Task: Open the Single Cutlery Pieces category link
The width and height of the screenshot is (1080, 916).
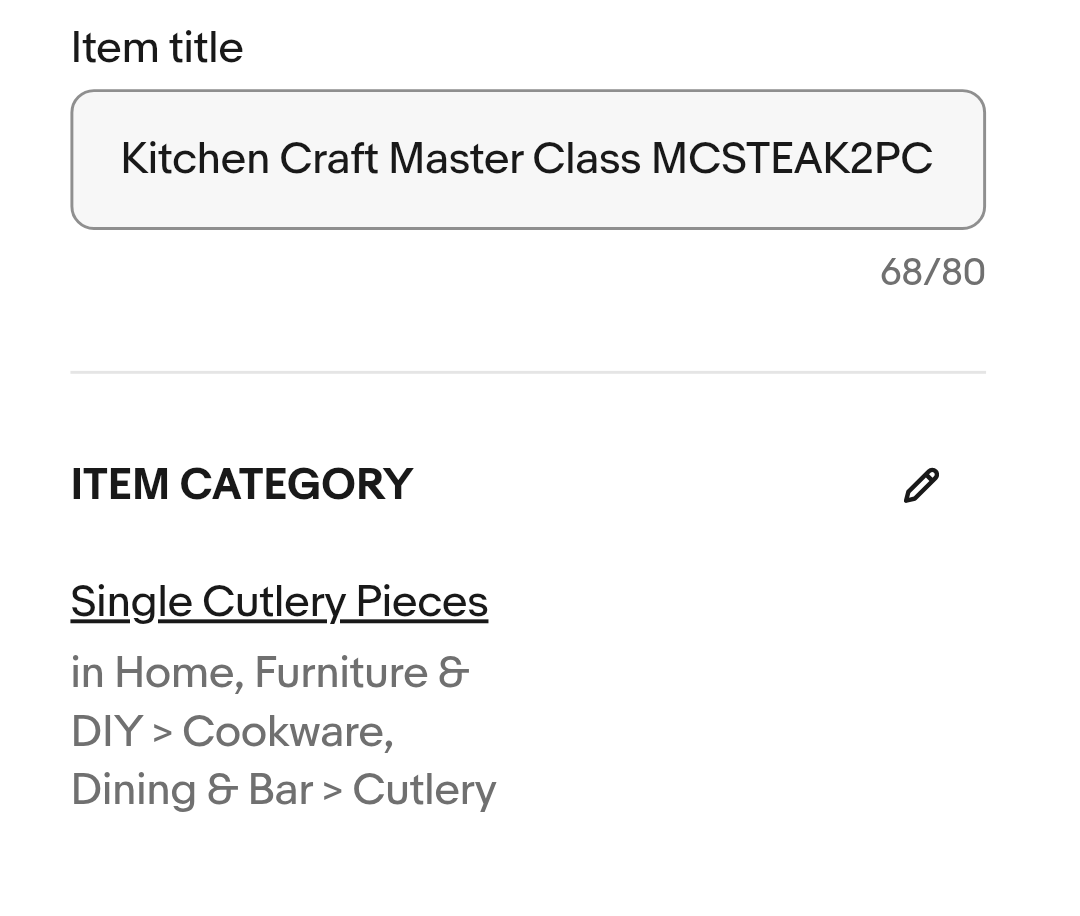Action: (279, 602)
